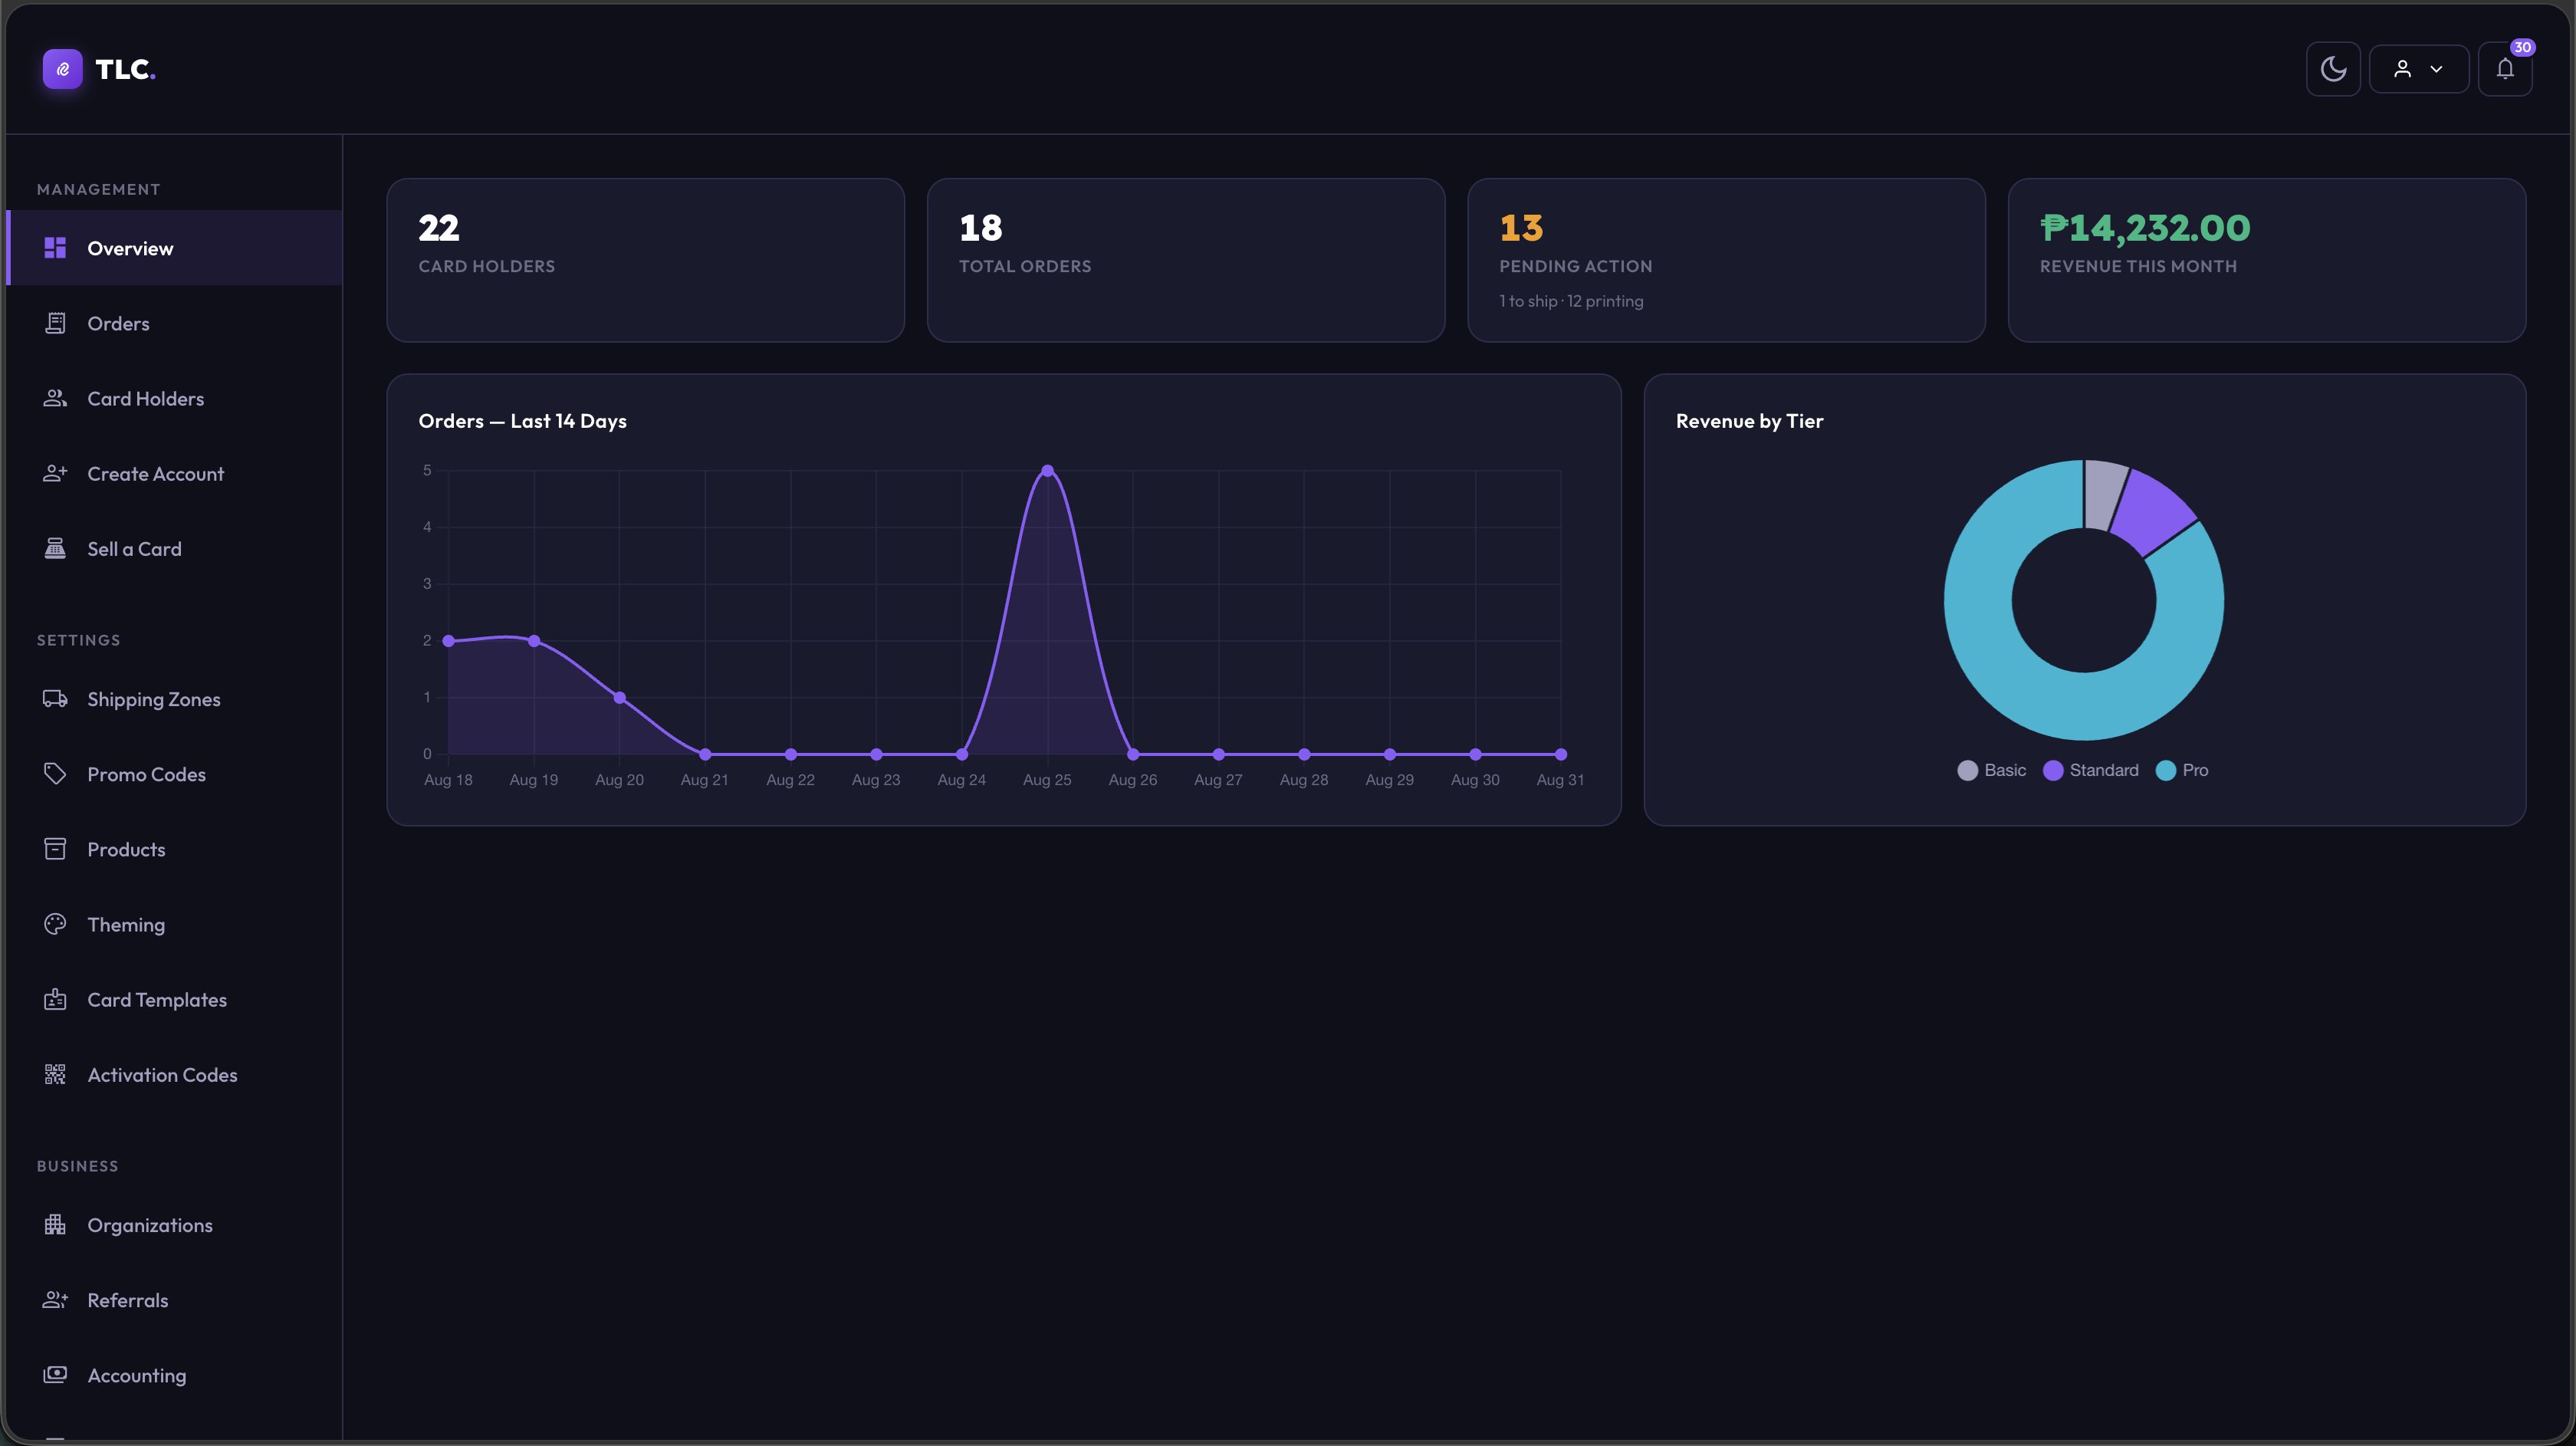Click the '1 to ship · 12 printing' text
This screenshot has width=2576, height=1446.
click(x=1571, y=301)
